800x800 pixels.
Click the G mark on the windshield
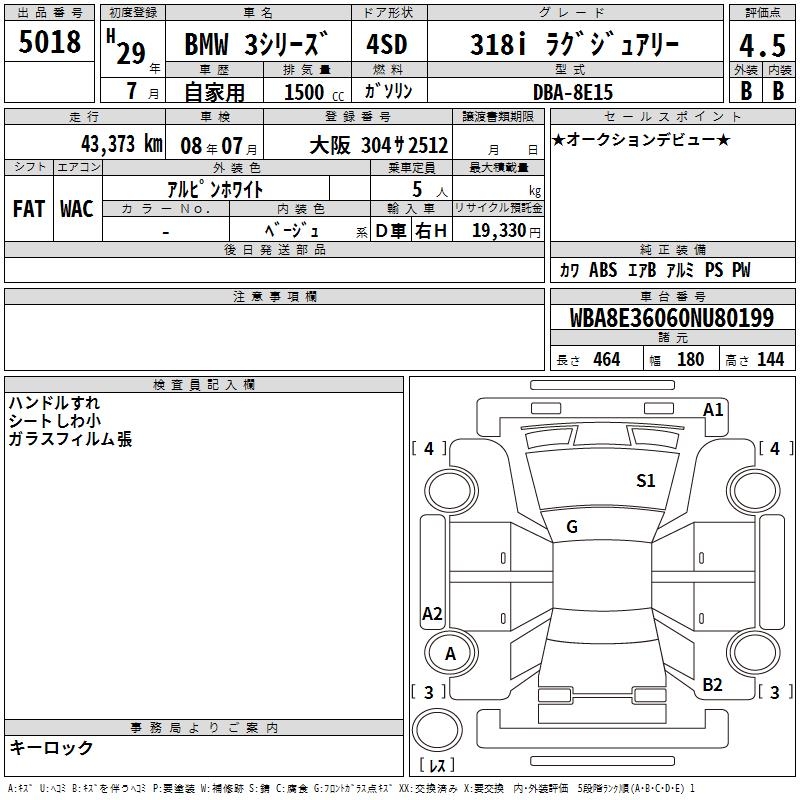572,527
